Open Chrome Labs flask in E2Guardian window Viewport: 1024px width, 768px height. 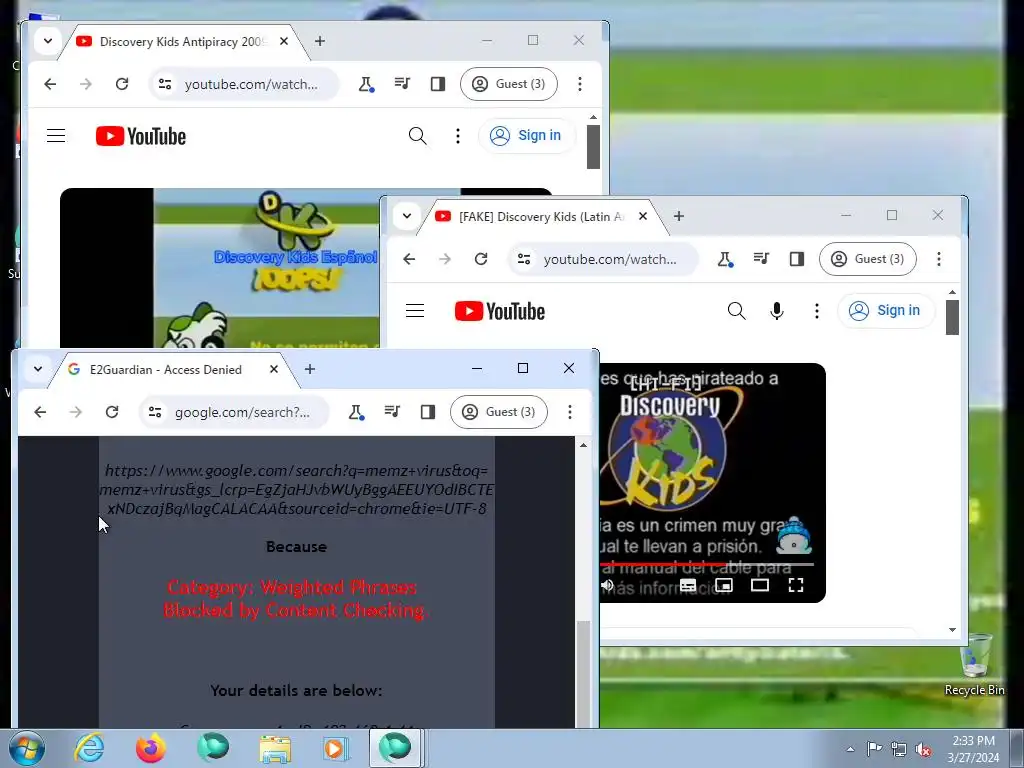click(x=356, y=412)
